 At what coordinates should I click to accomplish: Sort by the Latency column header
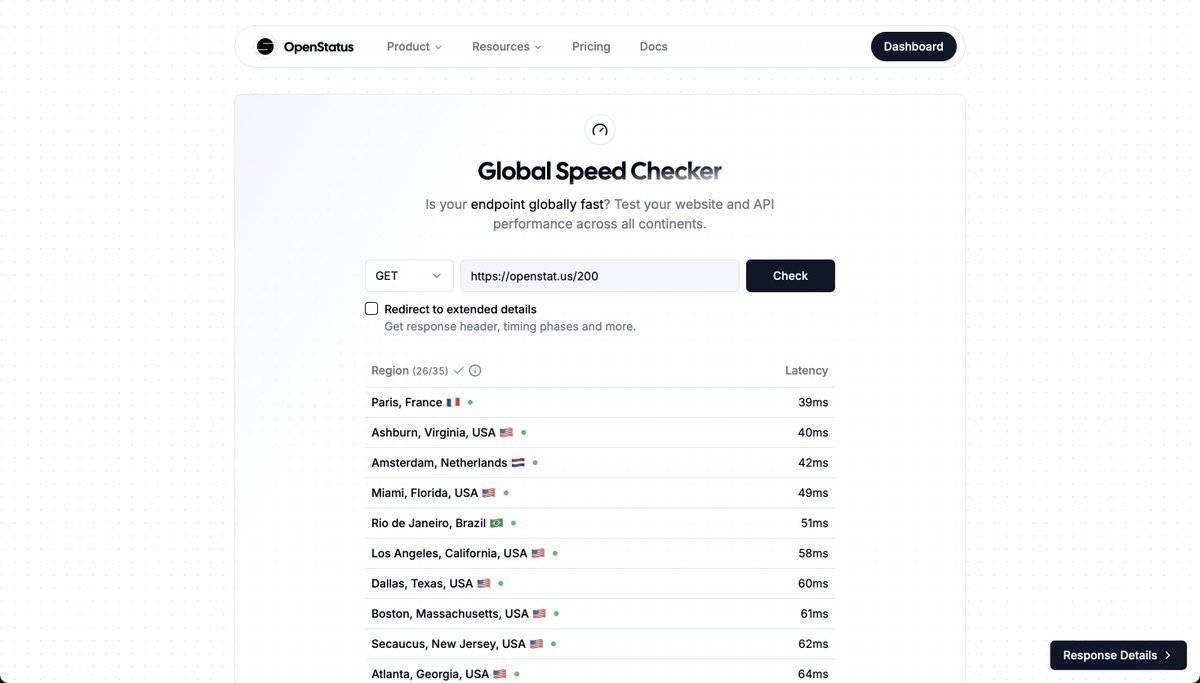click(x=806, y=370)
